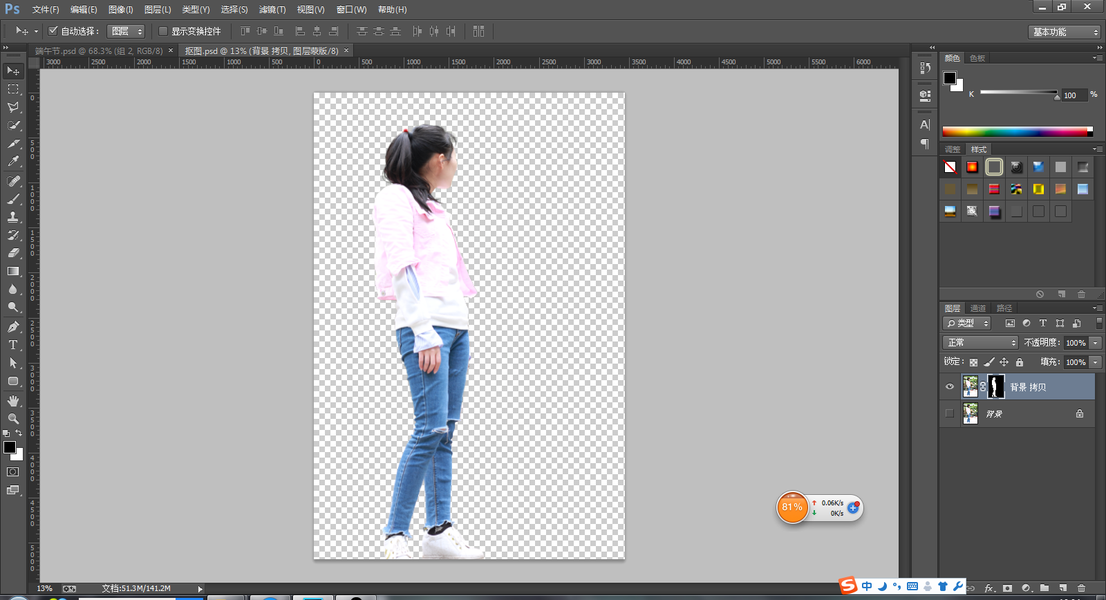Image resolution: width=1106 pixels, height=600 pixels.
Task: Hide the 背景 拷贝 layer
Action: tap(949, 386)
